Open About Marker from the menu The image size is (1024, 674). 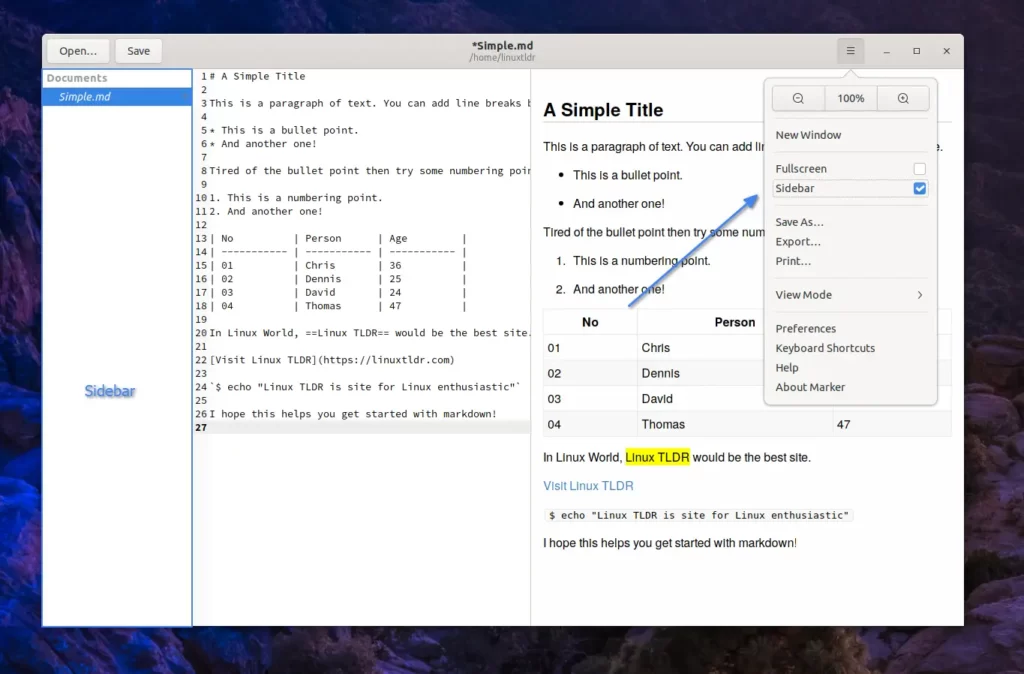pyautogui.click(x=850, y=387)
